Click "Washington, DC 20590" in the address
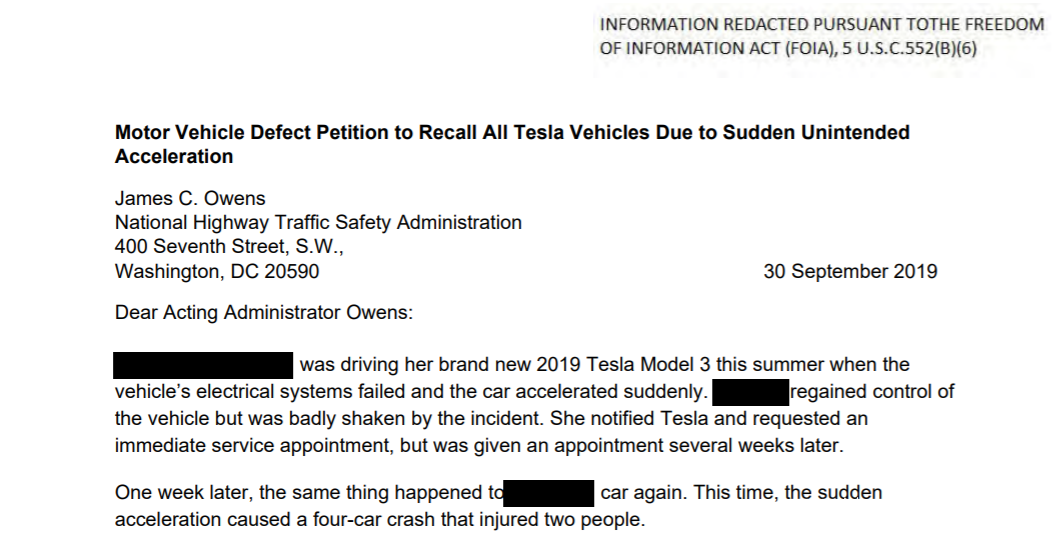Screen dimensions: 1062x537 pos(217,271)
